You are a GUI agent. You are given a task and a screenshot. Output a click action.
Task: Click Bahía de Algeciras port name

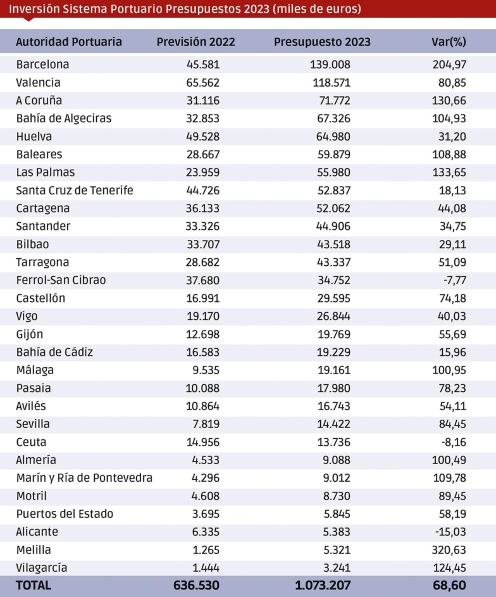tap(64, 118)
